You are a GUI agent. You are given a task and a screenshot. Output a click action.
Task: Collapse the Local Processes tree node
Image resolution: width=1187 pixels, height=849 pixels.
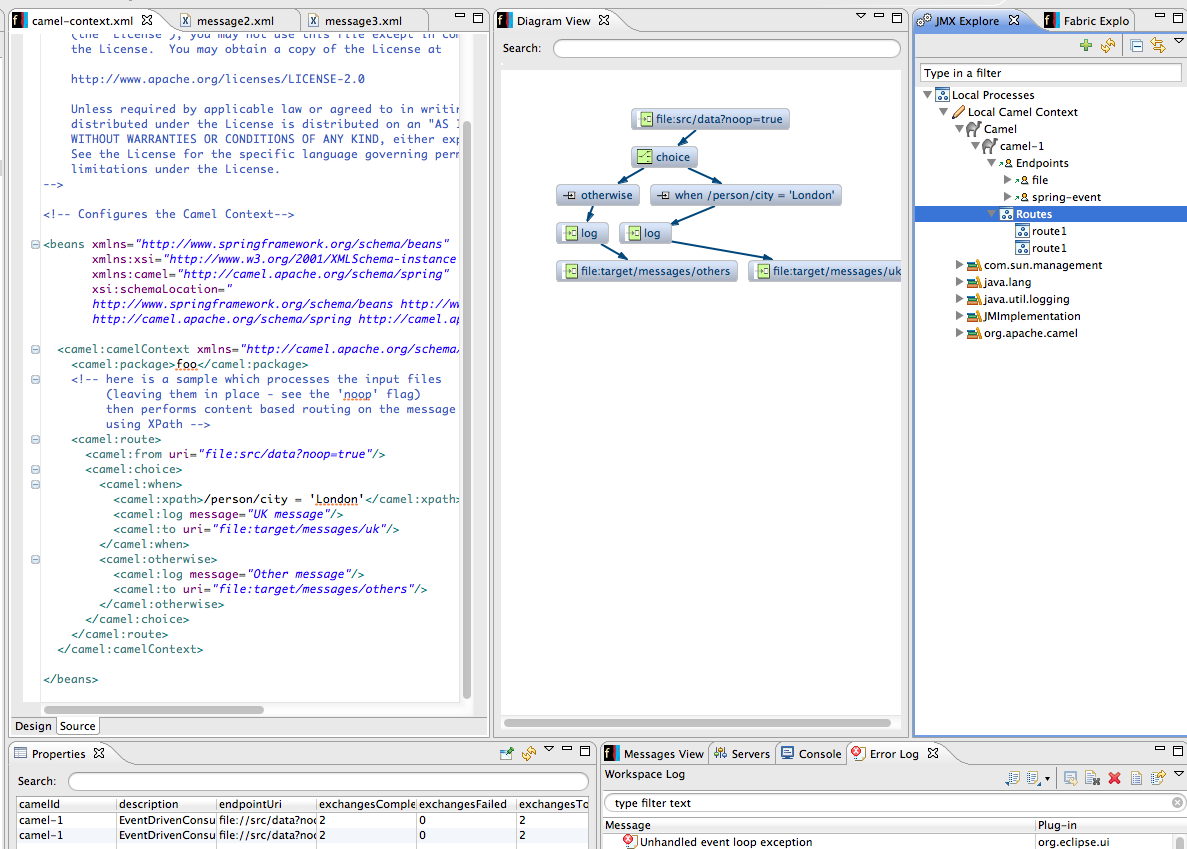pyautogui.click(x=928, y=95)
